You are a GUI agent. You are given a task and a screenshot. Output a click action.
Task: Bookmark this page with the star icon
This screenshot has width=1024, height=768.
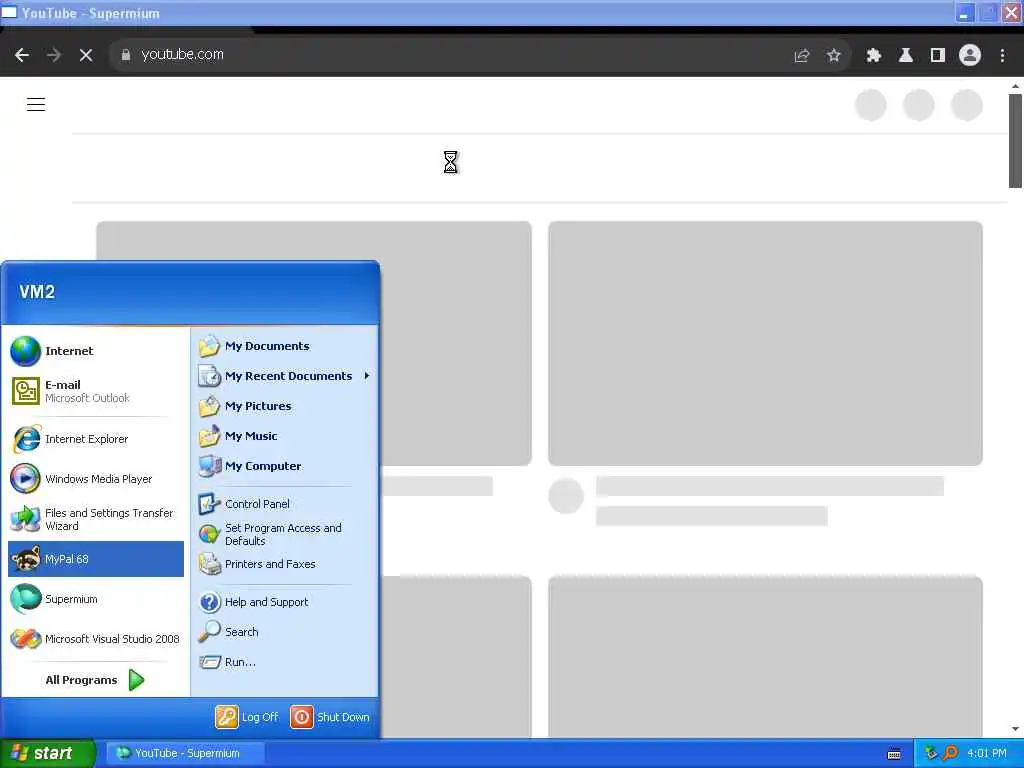coord(833,56)
